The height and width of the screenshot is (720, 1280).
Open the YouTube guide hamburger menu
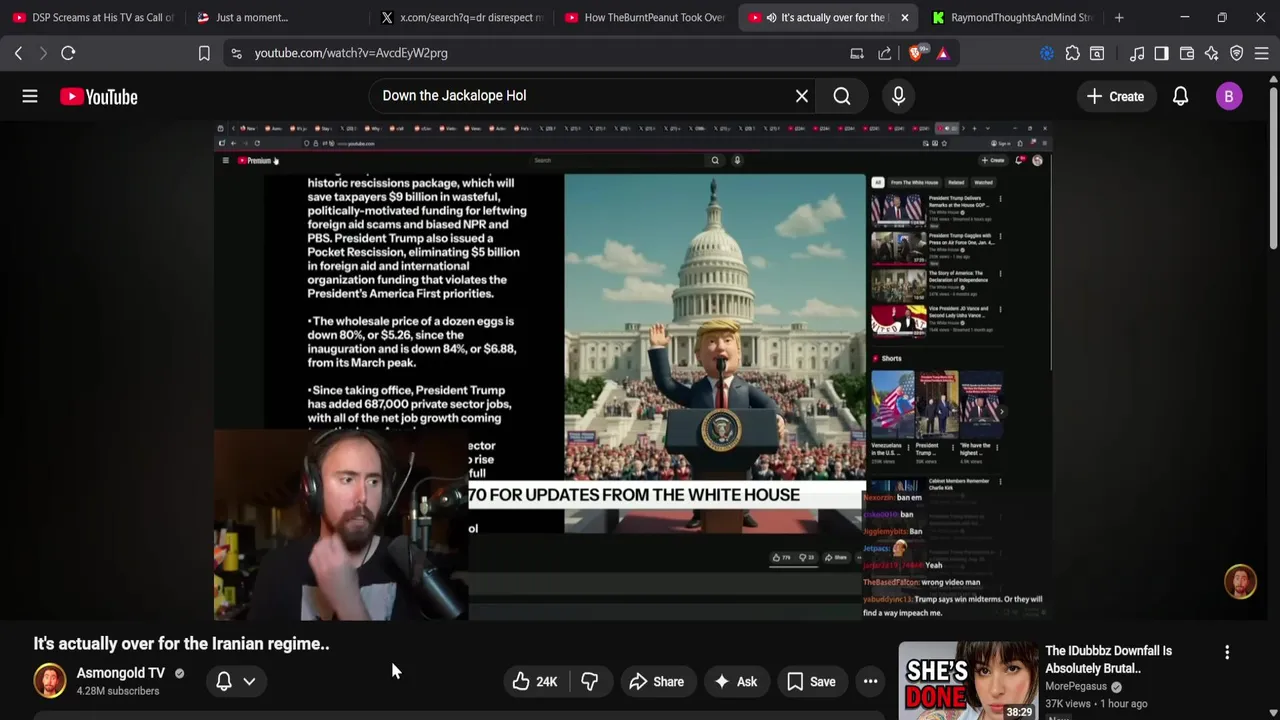coord(30,96)
